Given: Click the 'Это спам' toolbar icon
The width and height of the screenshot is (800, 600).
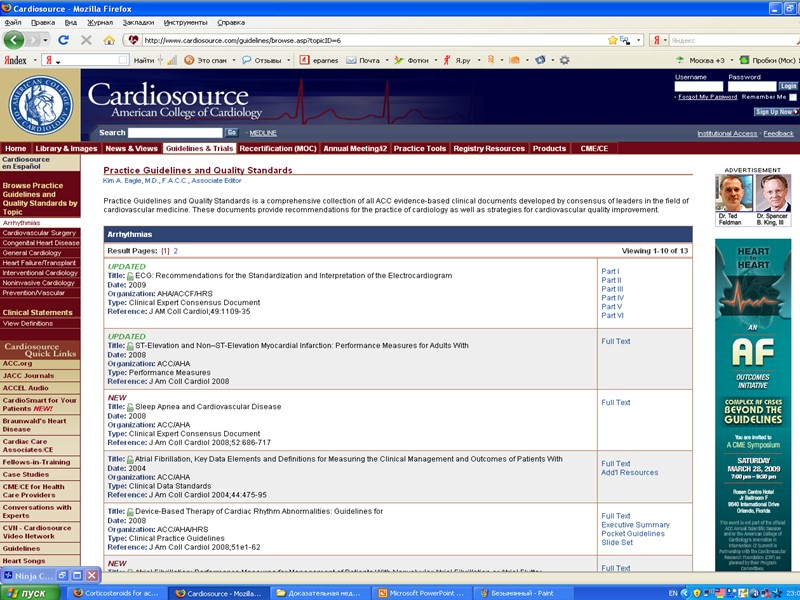Looking at the screenshot, I should [189, 60].
